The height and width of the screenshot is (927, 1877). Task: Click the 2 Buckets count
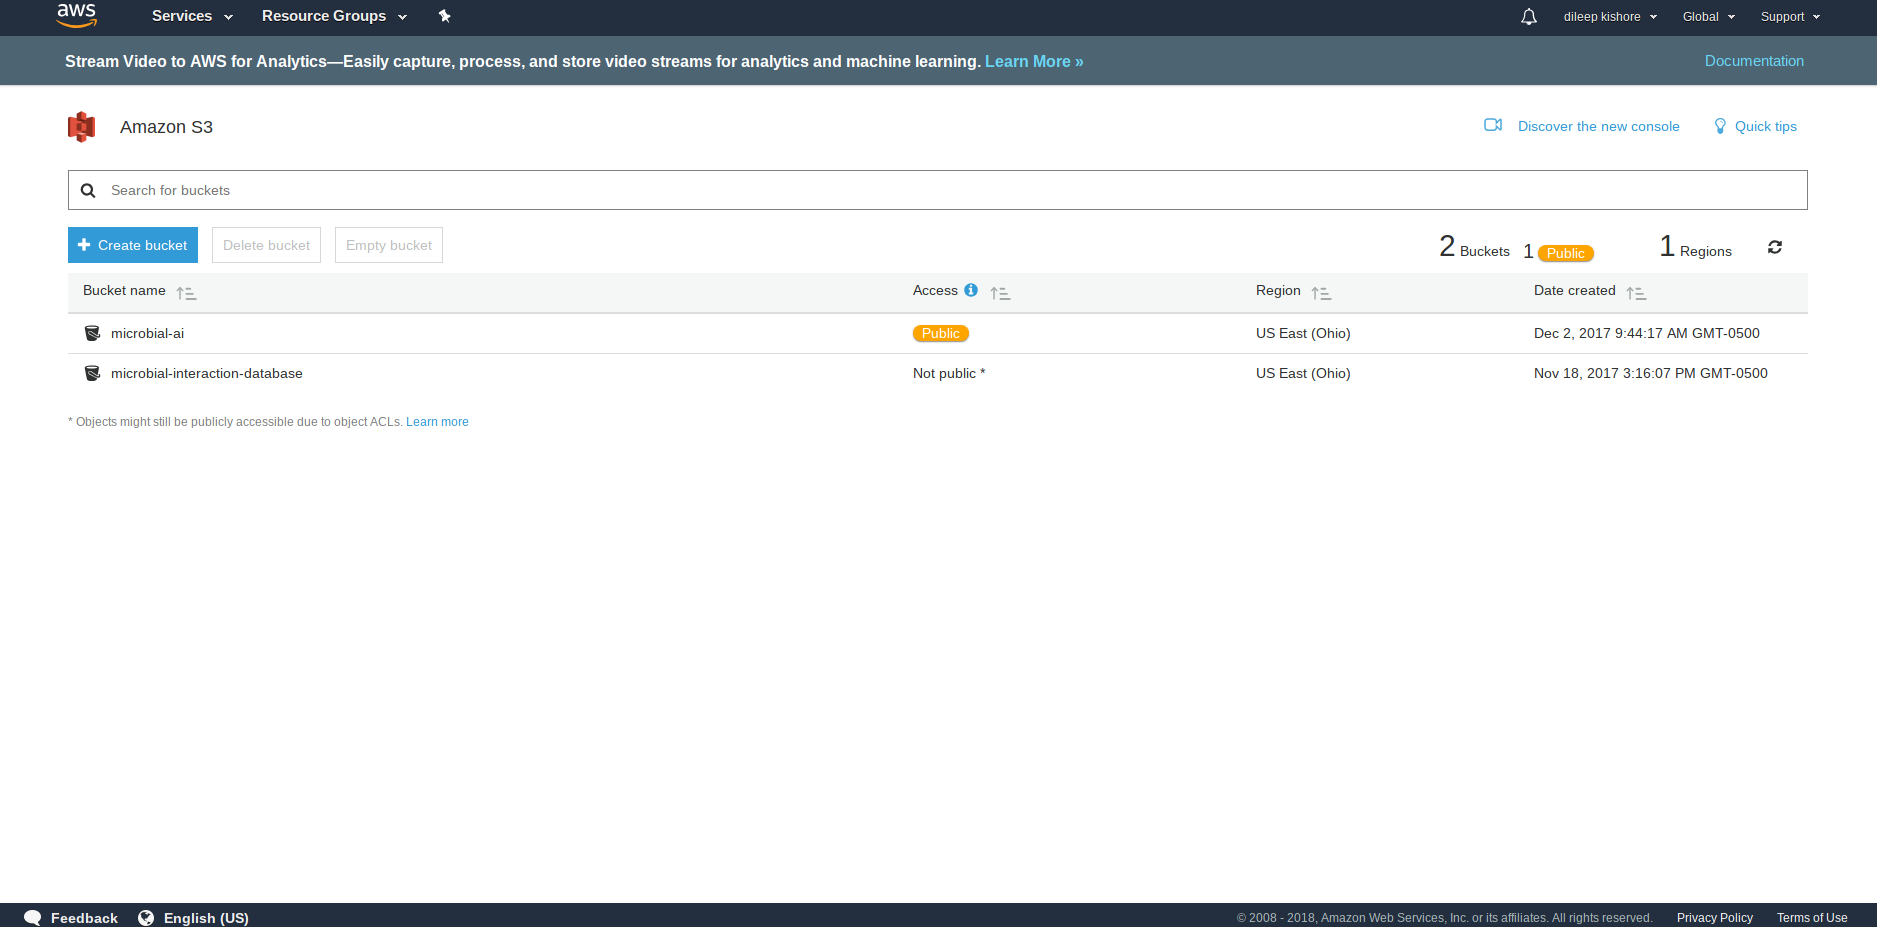[1474, 247]
